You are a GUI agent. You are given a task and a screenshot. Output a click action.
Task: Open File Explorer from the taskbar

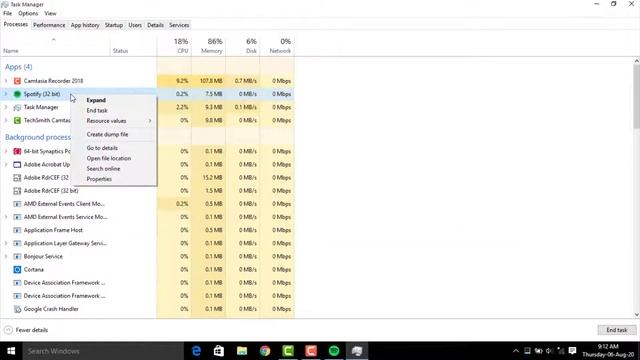242,351
